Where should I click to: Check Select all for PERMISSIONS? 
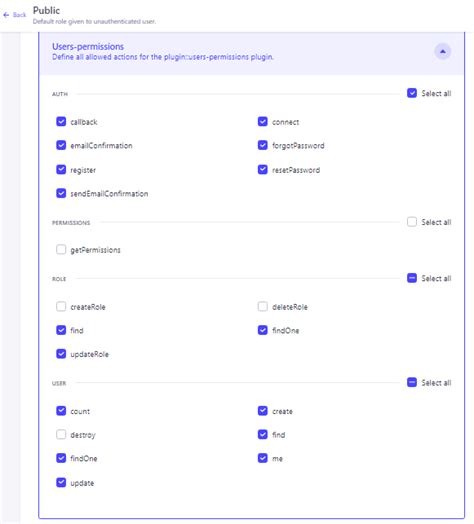(412, 222)
